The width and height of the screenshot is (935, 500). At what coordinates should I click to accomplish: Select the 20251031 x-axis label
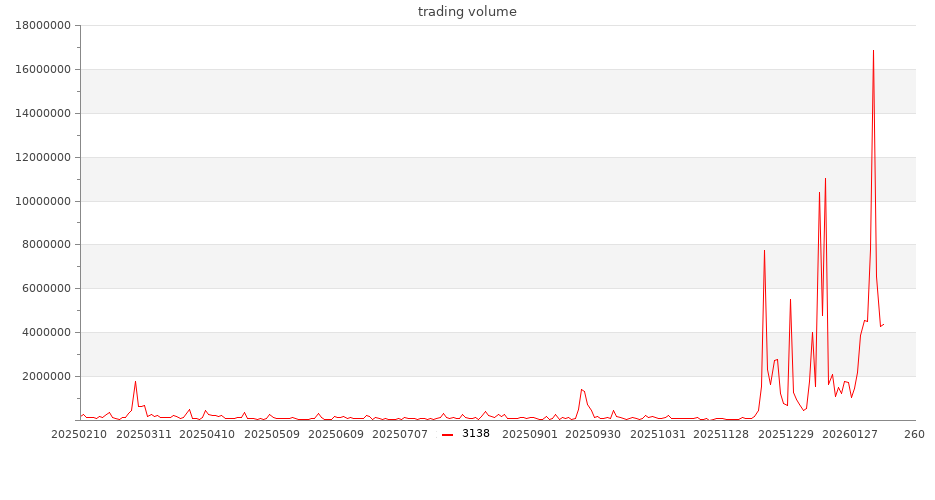pyautogui.click(x=658, y=435)
